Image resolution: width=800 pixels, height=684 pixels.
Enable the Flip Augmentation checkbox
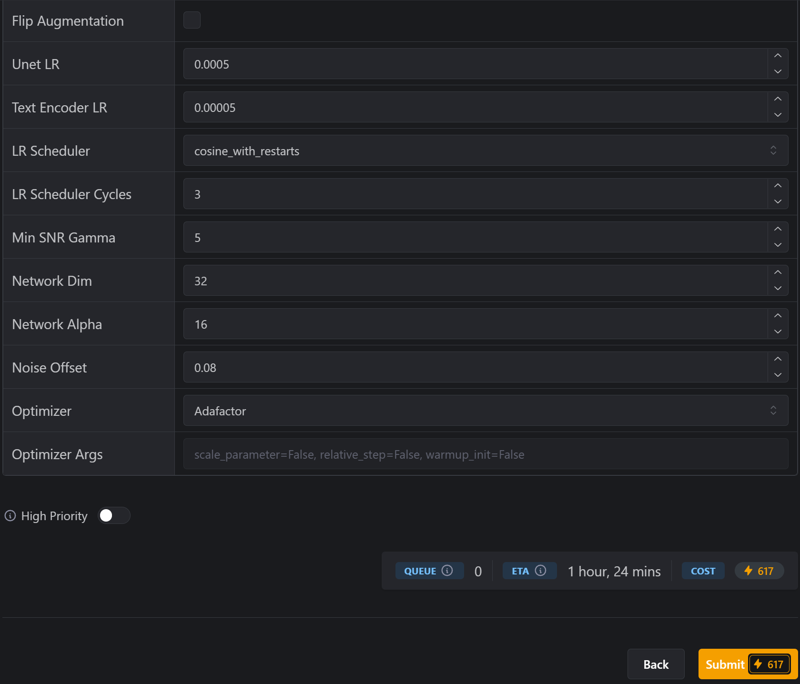(192, 20)
